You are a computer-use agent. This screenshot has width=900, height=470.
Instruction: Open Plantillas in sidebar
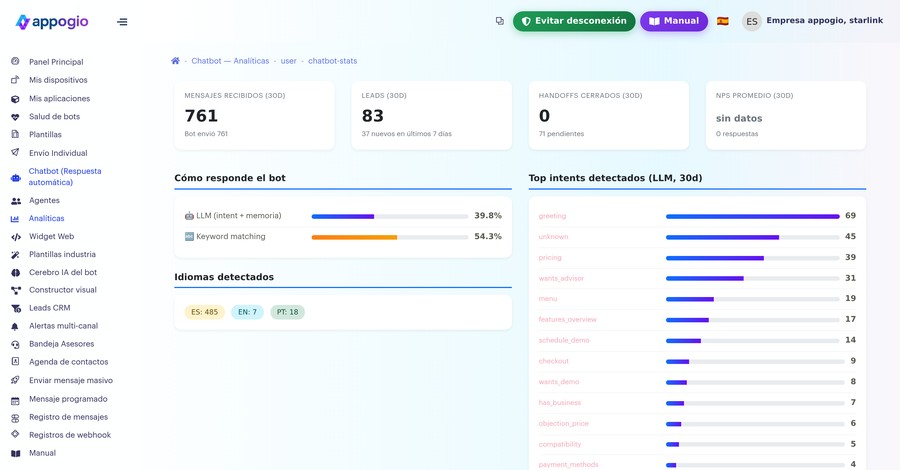coord(45,134)
